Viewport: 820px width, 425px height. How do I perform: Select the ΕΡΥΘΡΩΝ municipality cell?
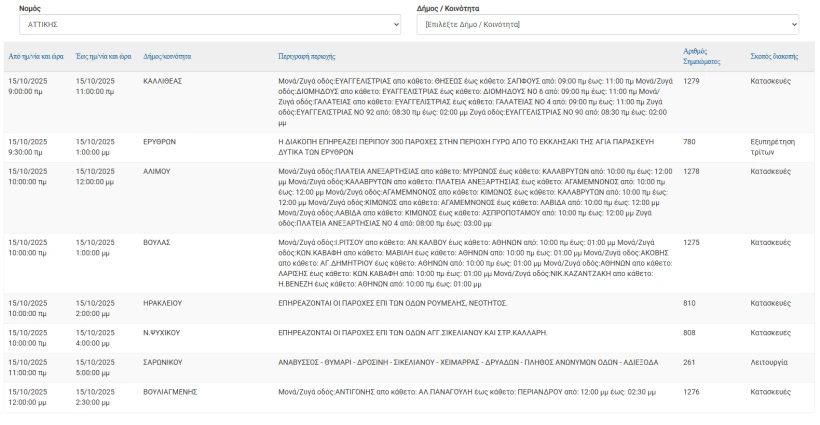coord(160,142)
